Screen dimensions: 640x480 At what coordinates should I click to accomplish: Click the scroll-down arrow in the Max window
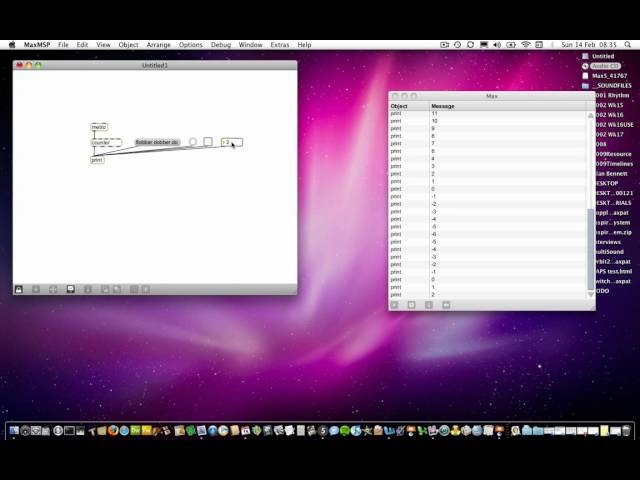point(590,294)
